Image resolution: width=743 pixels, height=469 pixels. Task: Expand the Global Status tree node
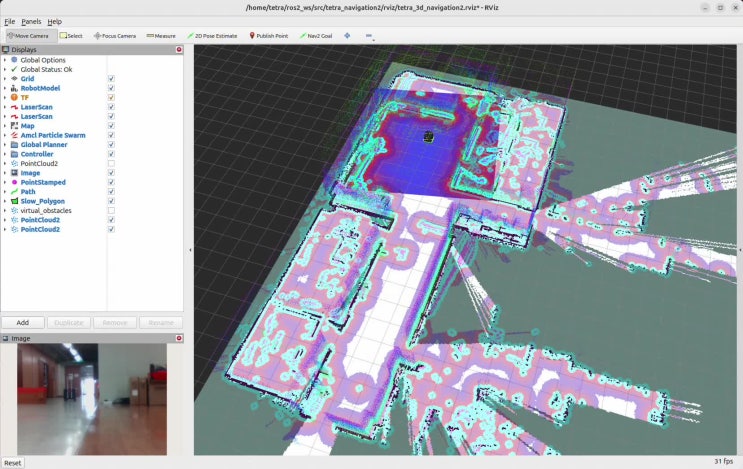(5, 69)
